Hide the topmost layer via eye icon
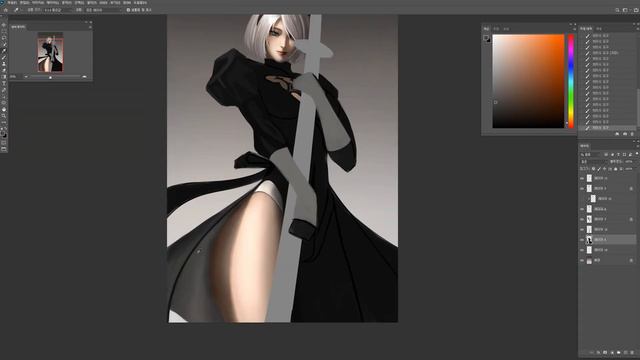Viewport: 640px width, 360px height. (x=582, y=178)
